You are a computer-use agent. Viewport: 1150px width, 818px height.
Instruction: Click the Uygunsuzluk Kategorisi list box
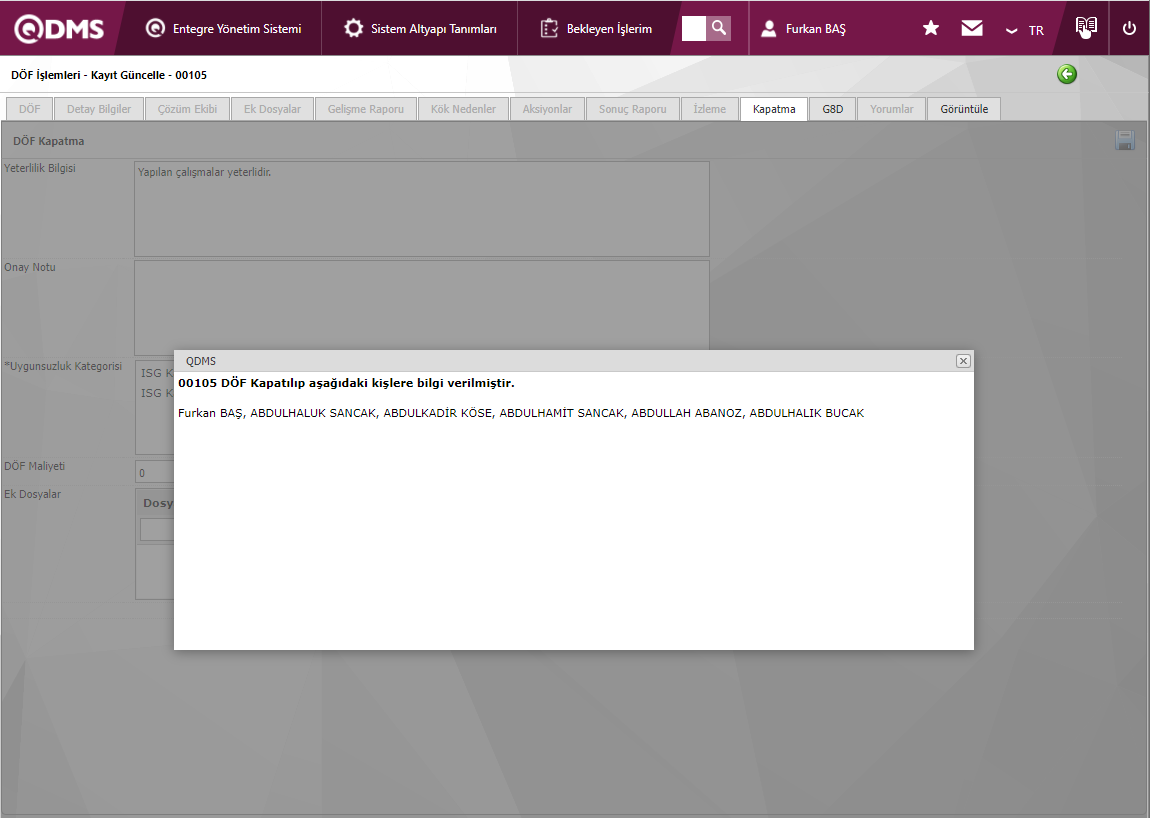coord(155,407)
